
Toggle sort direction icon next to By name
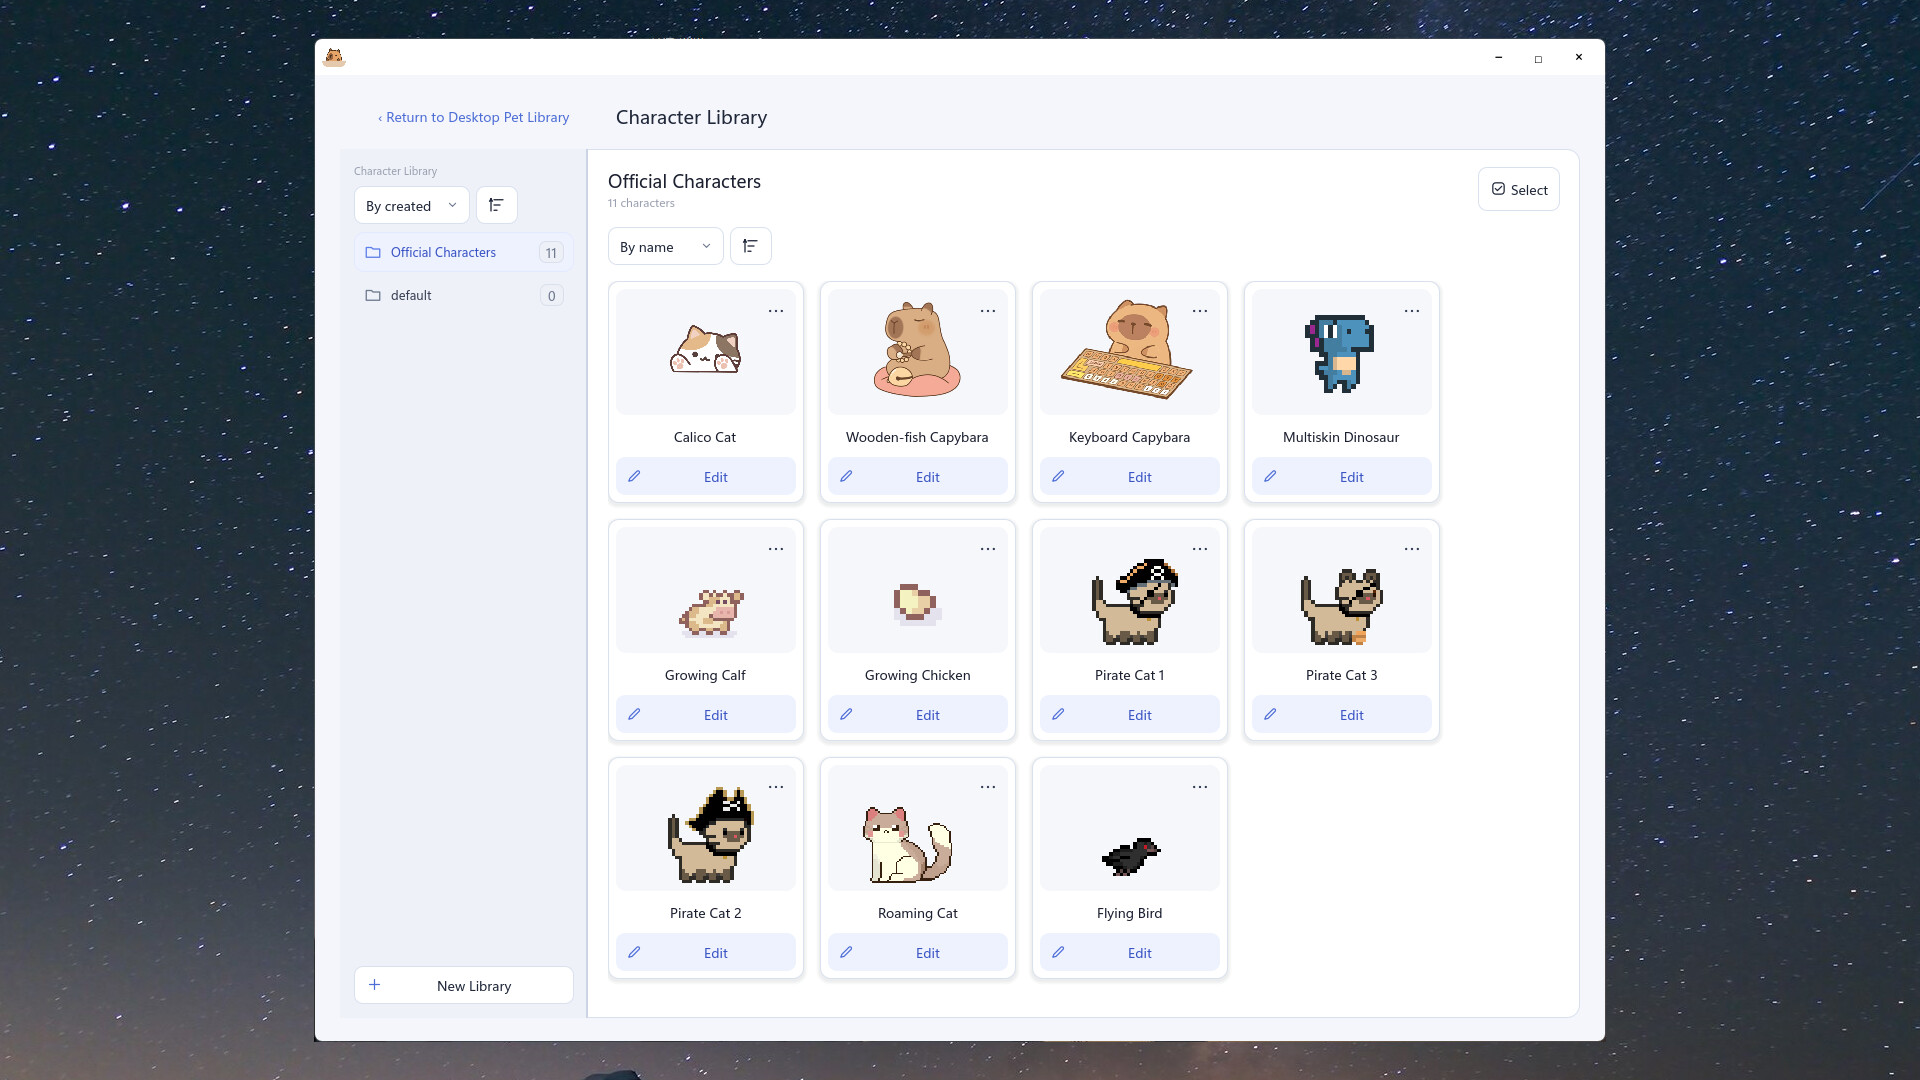click(750, 246)
